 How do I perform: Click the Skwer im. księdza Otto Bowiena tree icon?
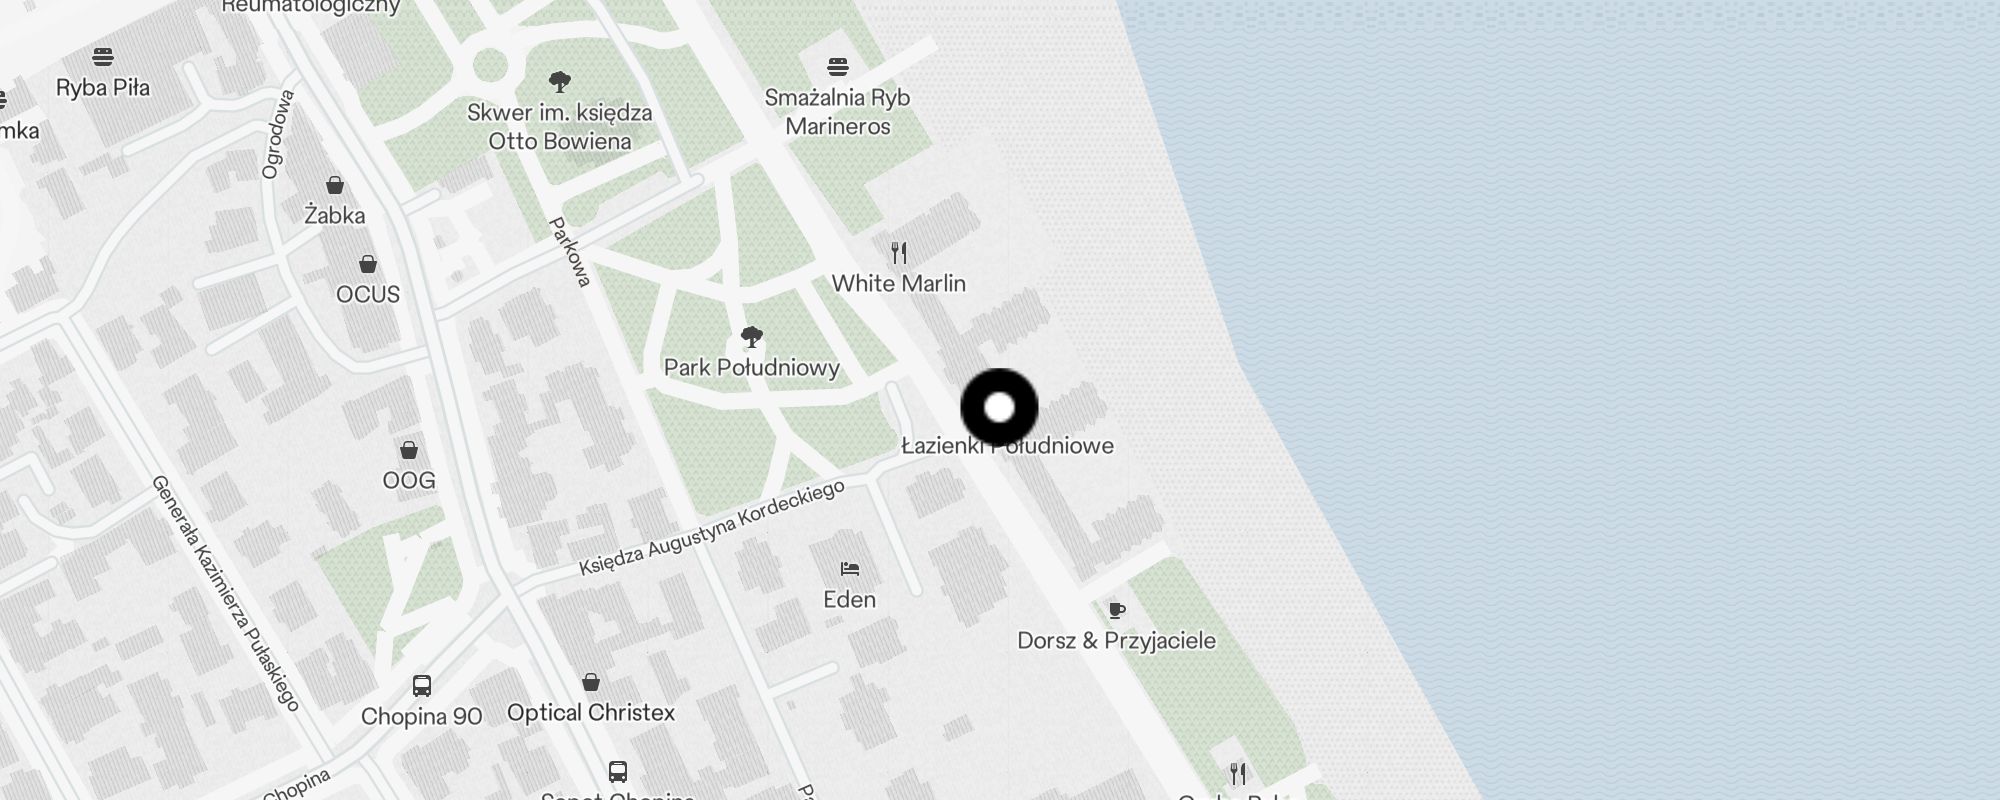point(560,82)
